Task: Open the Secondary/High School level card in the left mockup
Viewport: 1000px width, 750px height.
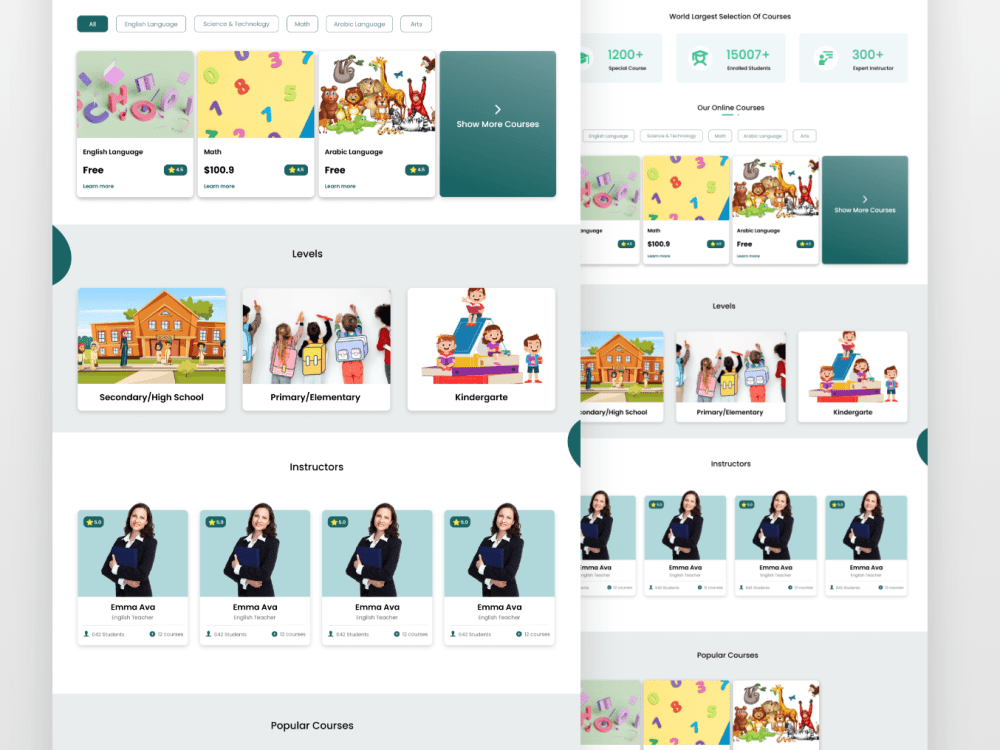Action: (152, 349)
